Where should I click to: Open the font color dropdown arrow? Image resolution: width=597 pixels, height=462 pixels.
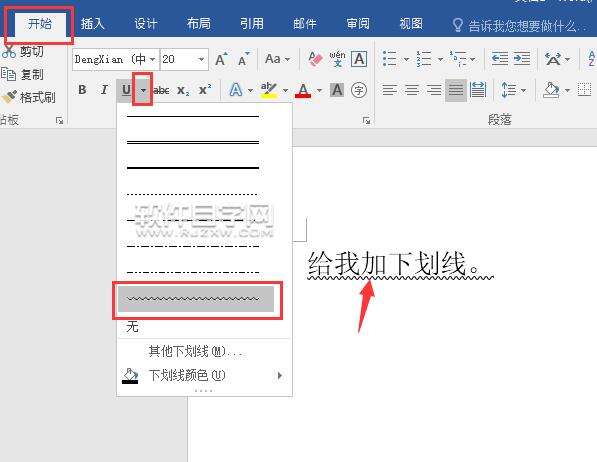click(319, 91)
